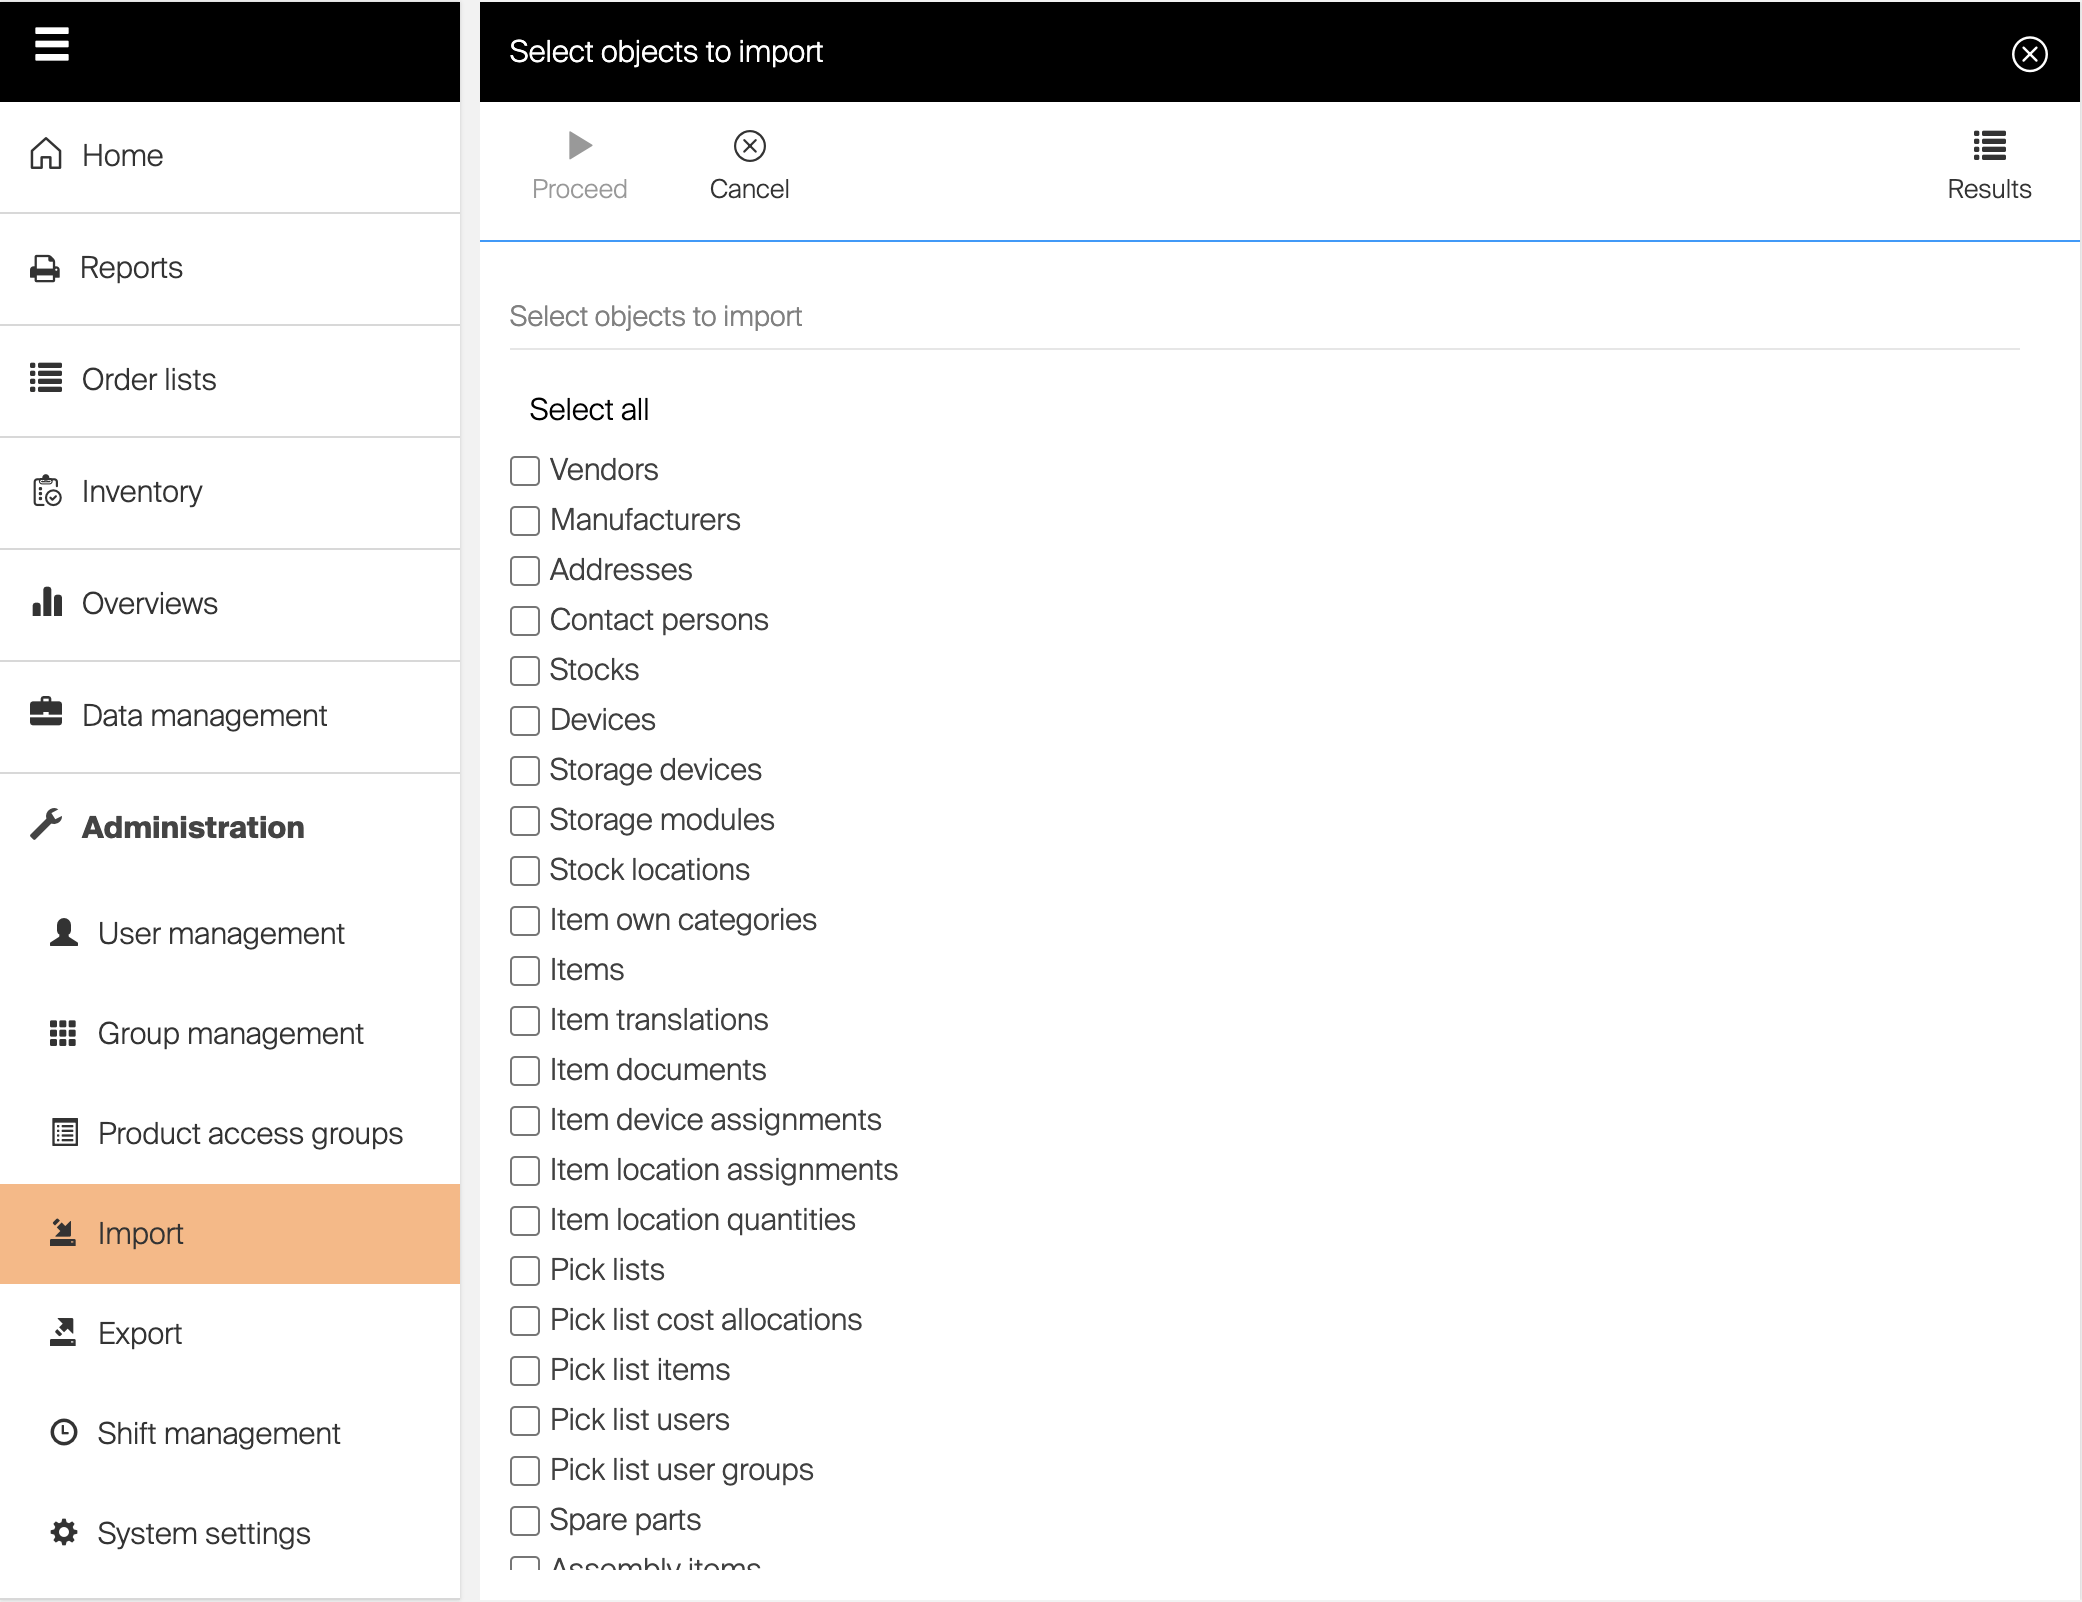The image size is (2082, 1602).
Task: Click the Reports printer icon
Action: pyautogui.click(x=45, y=268)
